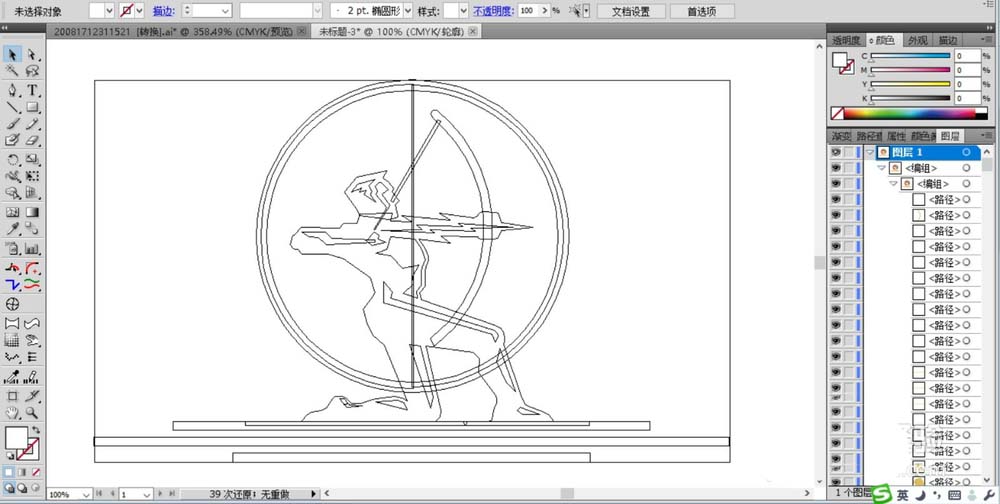Viewport: 1000px width, 504px height.
Task: Toggle lock box for 图层 1
Action: (849, 152)
